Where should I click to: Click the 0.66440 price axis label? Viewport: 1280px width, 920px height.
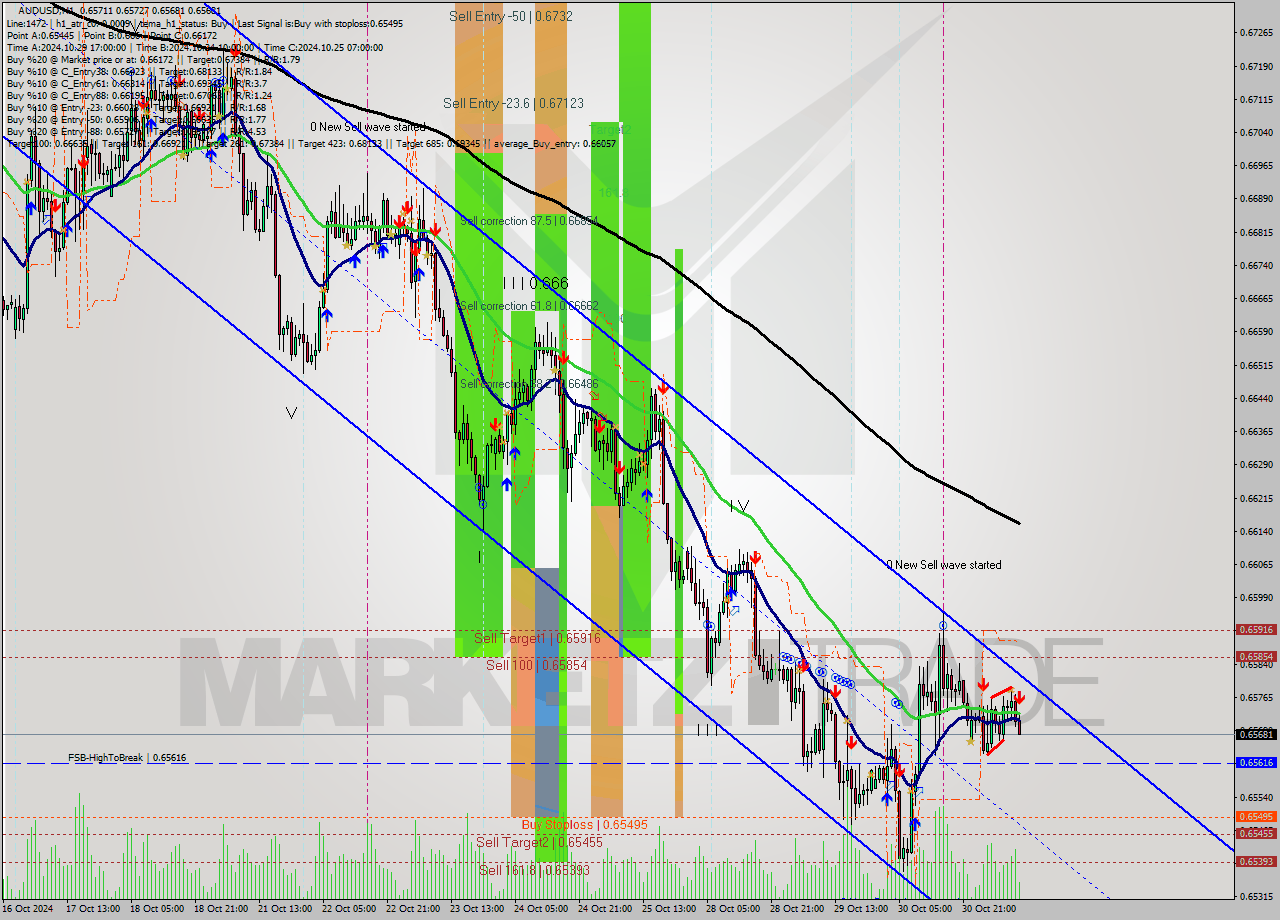pyautogui.click(x=1255, y=399)
